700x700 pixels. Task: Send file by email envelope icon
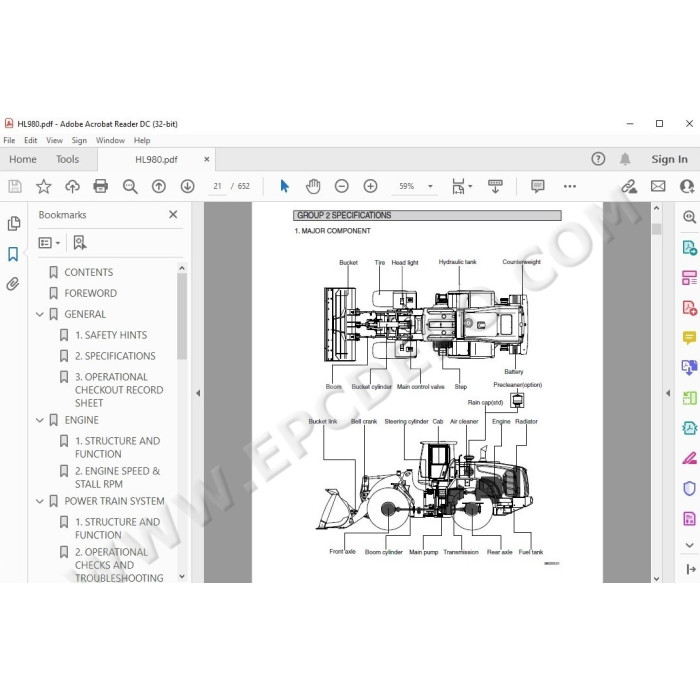658,186
